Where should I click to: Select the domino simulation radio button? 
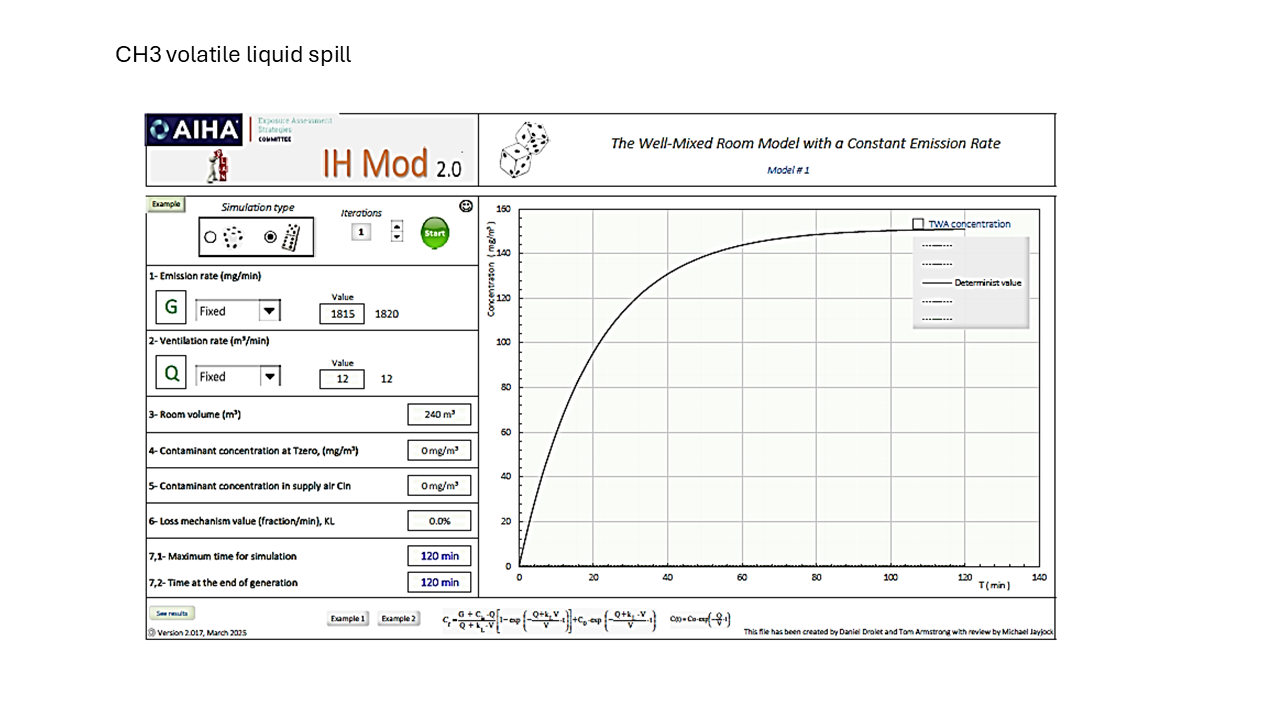[270, 237]
